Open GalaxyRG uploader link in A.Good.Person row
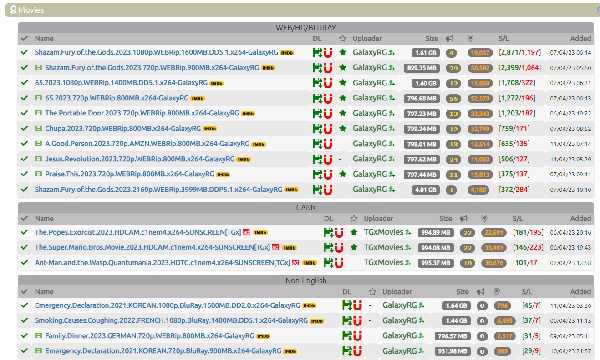This screenshot has height=360, width=600. 370,143
